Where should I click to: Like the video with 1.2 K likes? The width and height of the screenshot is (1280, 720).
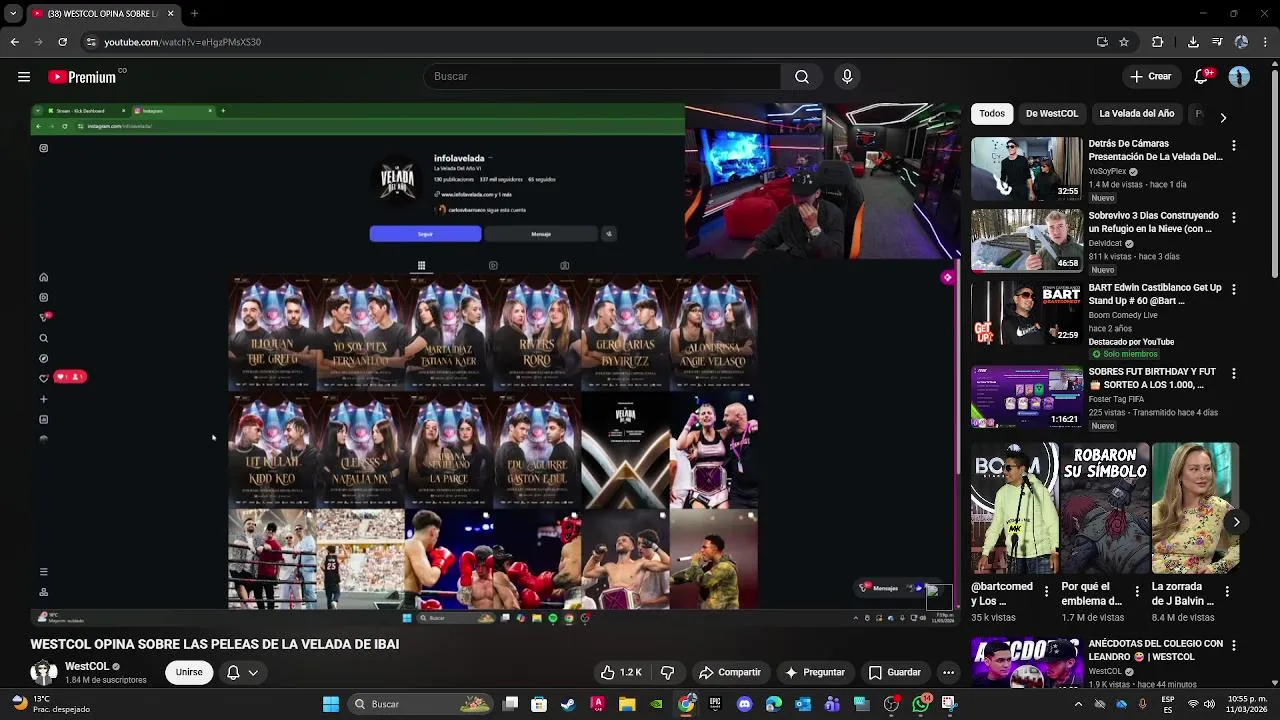[621, 672]
